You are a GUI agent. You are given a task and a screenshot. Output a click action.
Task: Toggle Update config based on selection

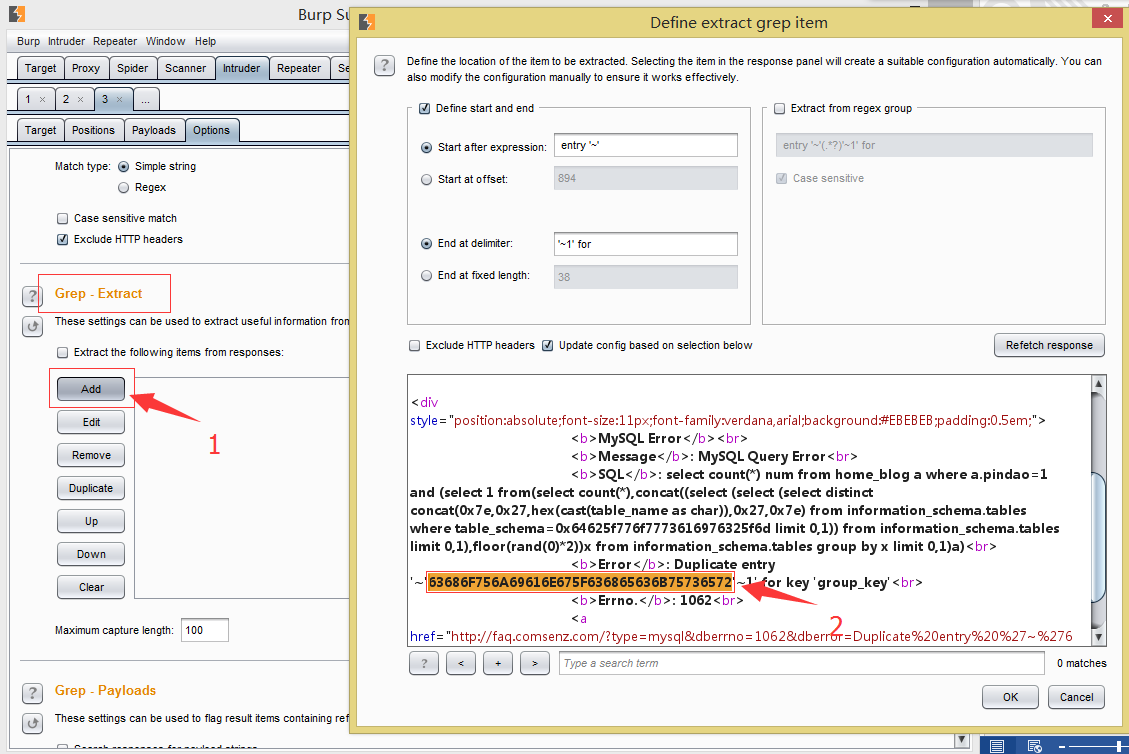[x=547, y=346]
